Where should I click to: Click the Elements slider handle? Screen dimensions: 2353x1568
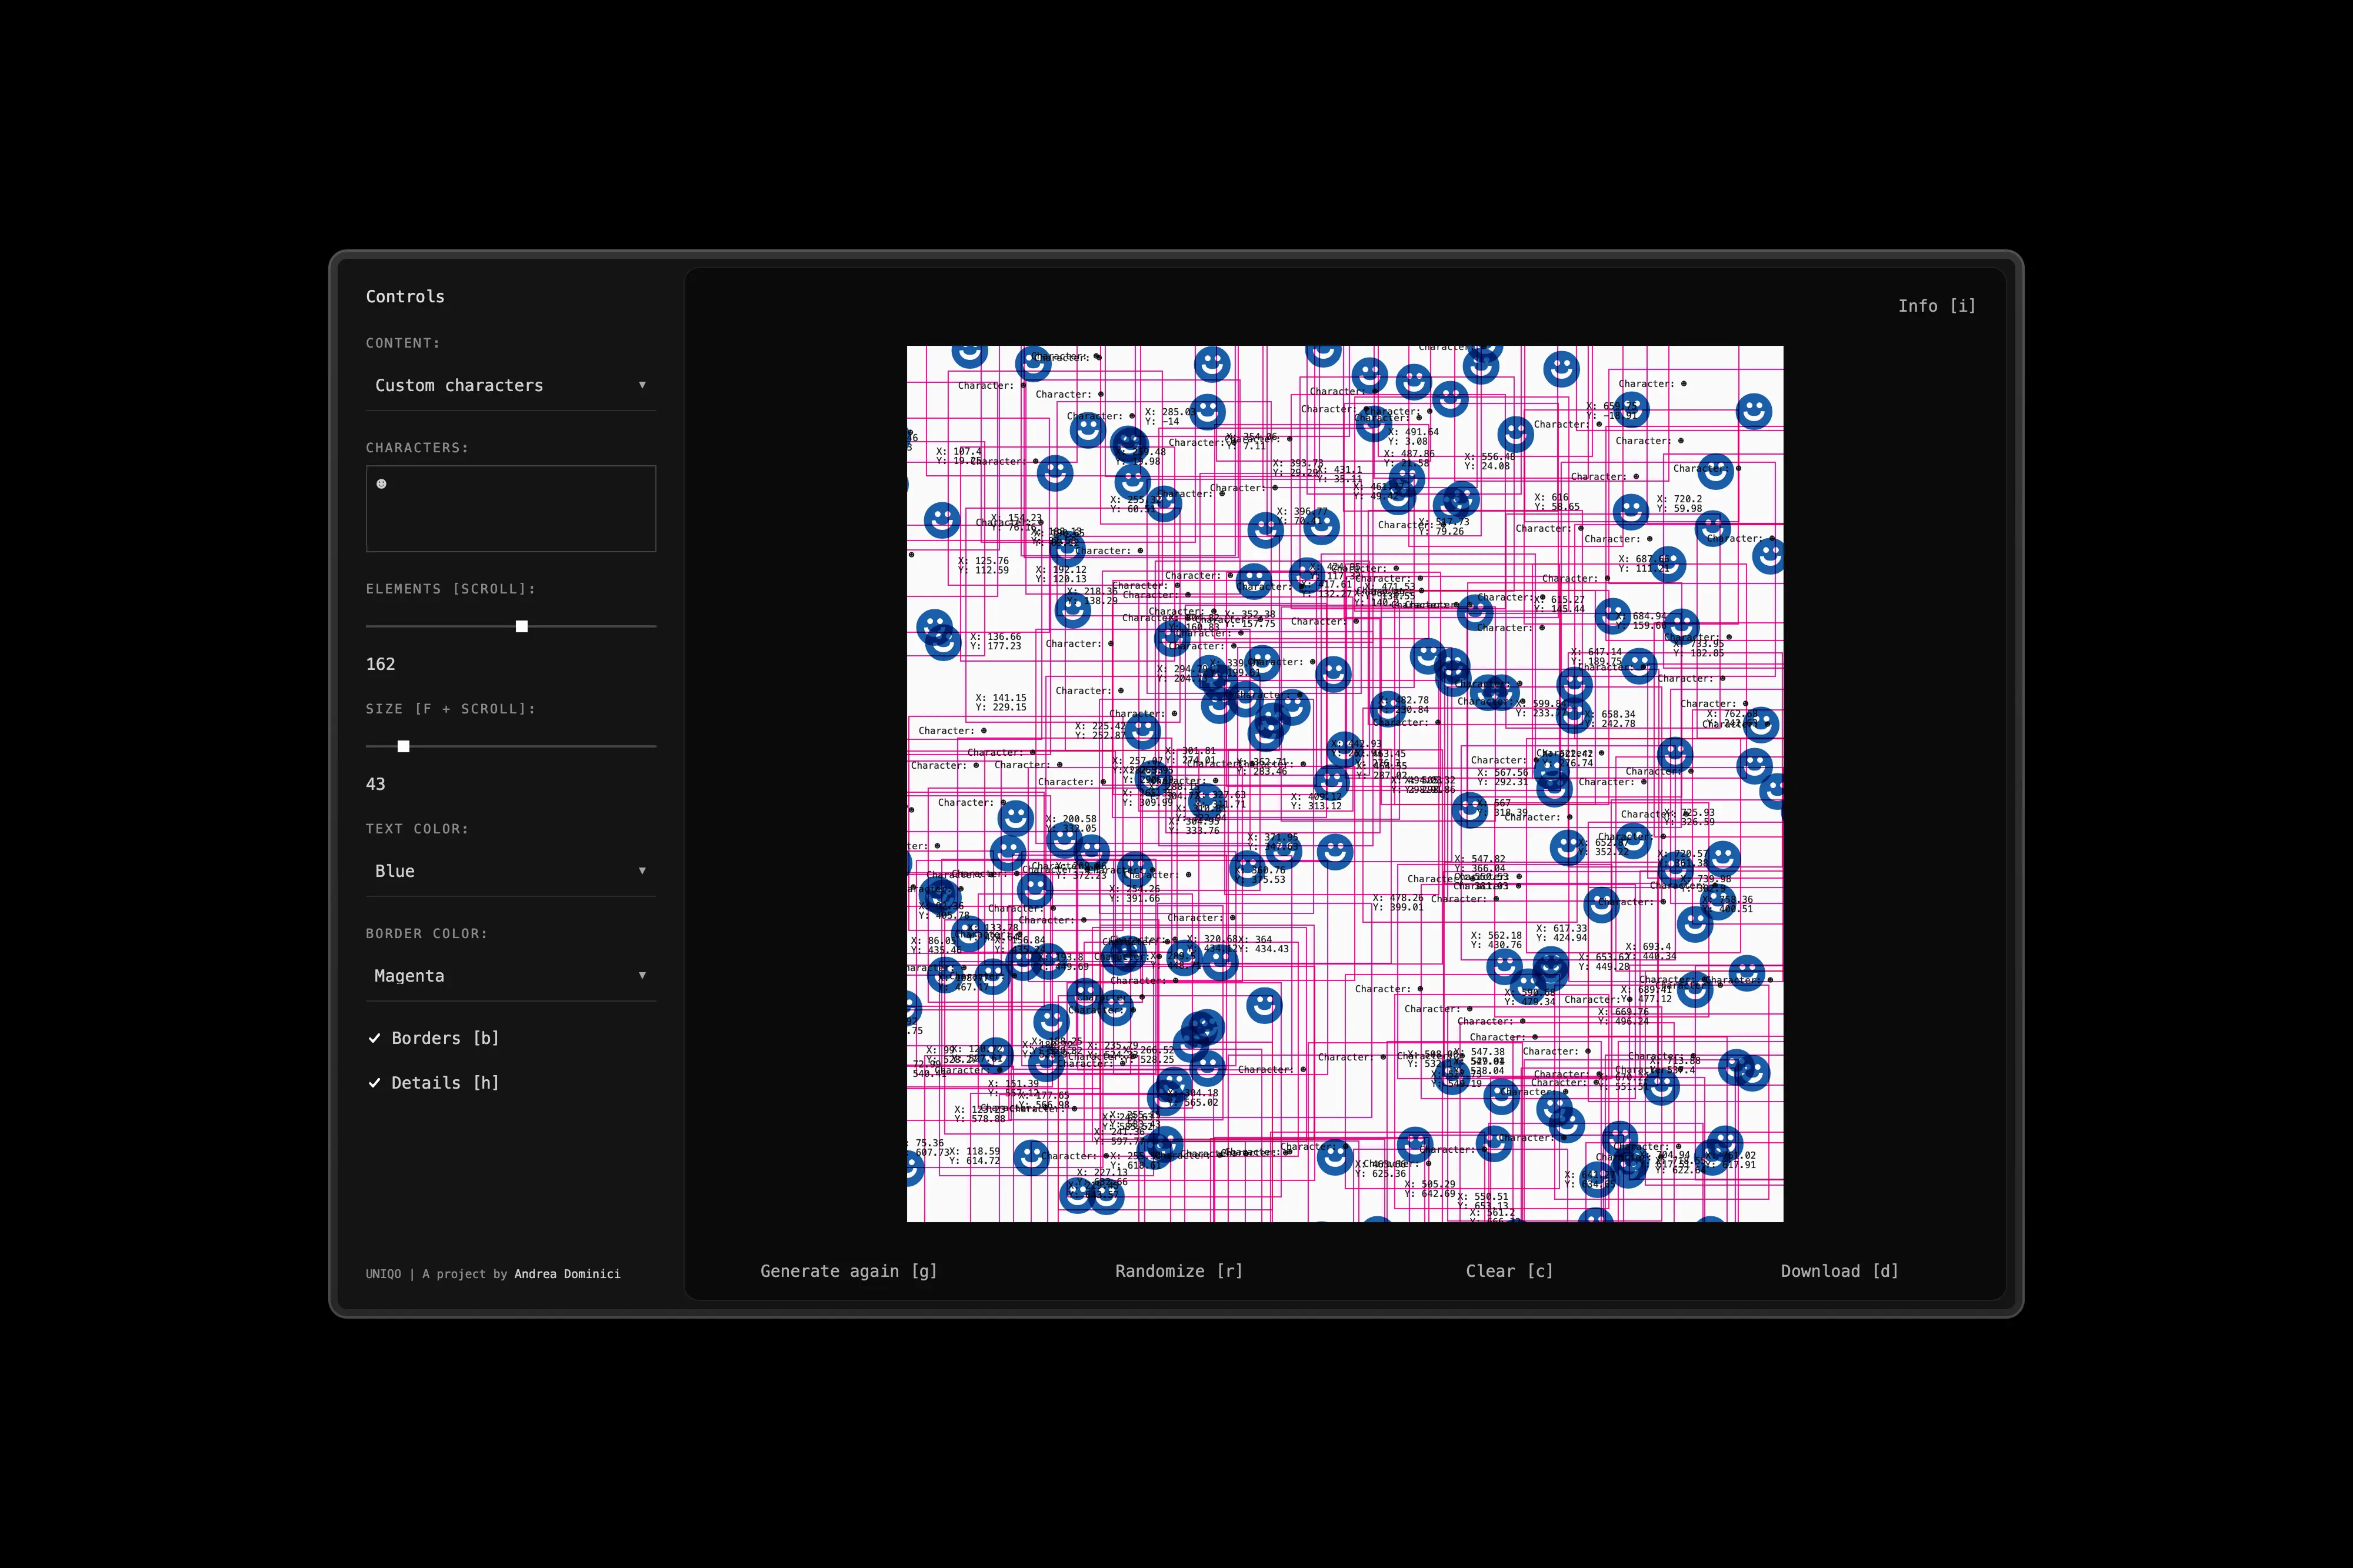[x=522, y=627]
